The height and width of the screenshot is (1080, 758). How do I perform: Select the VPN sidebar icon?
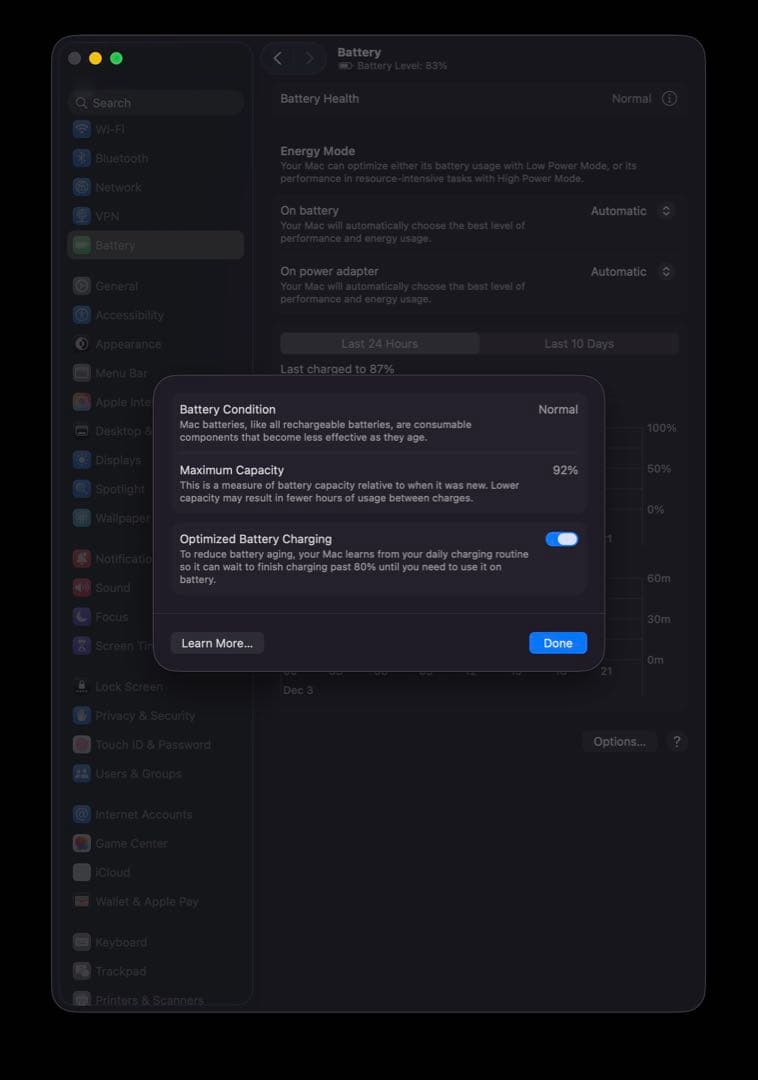coord(82,216)
